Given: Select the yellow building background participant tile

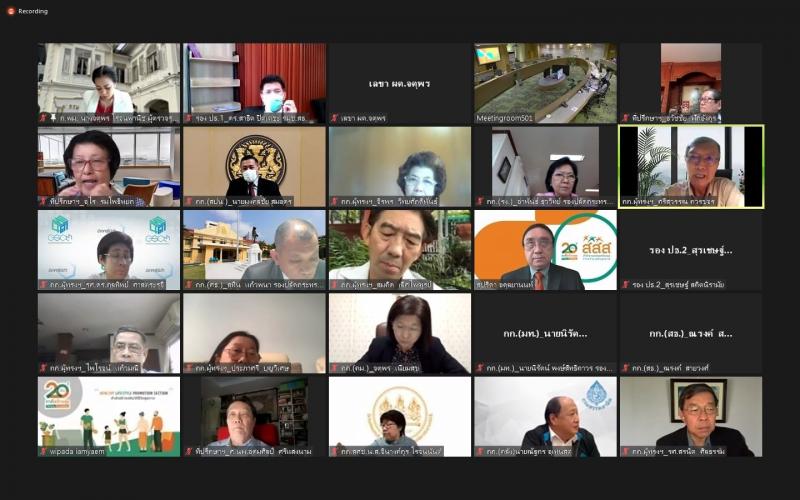Looking at the screenshot, I should click(x=254, y=250).
